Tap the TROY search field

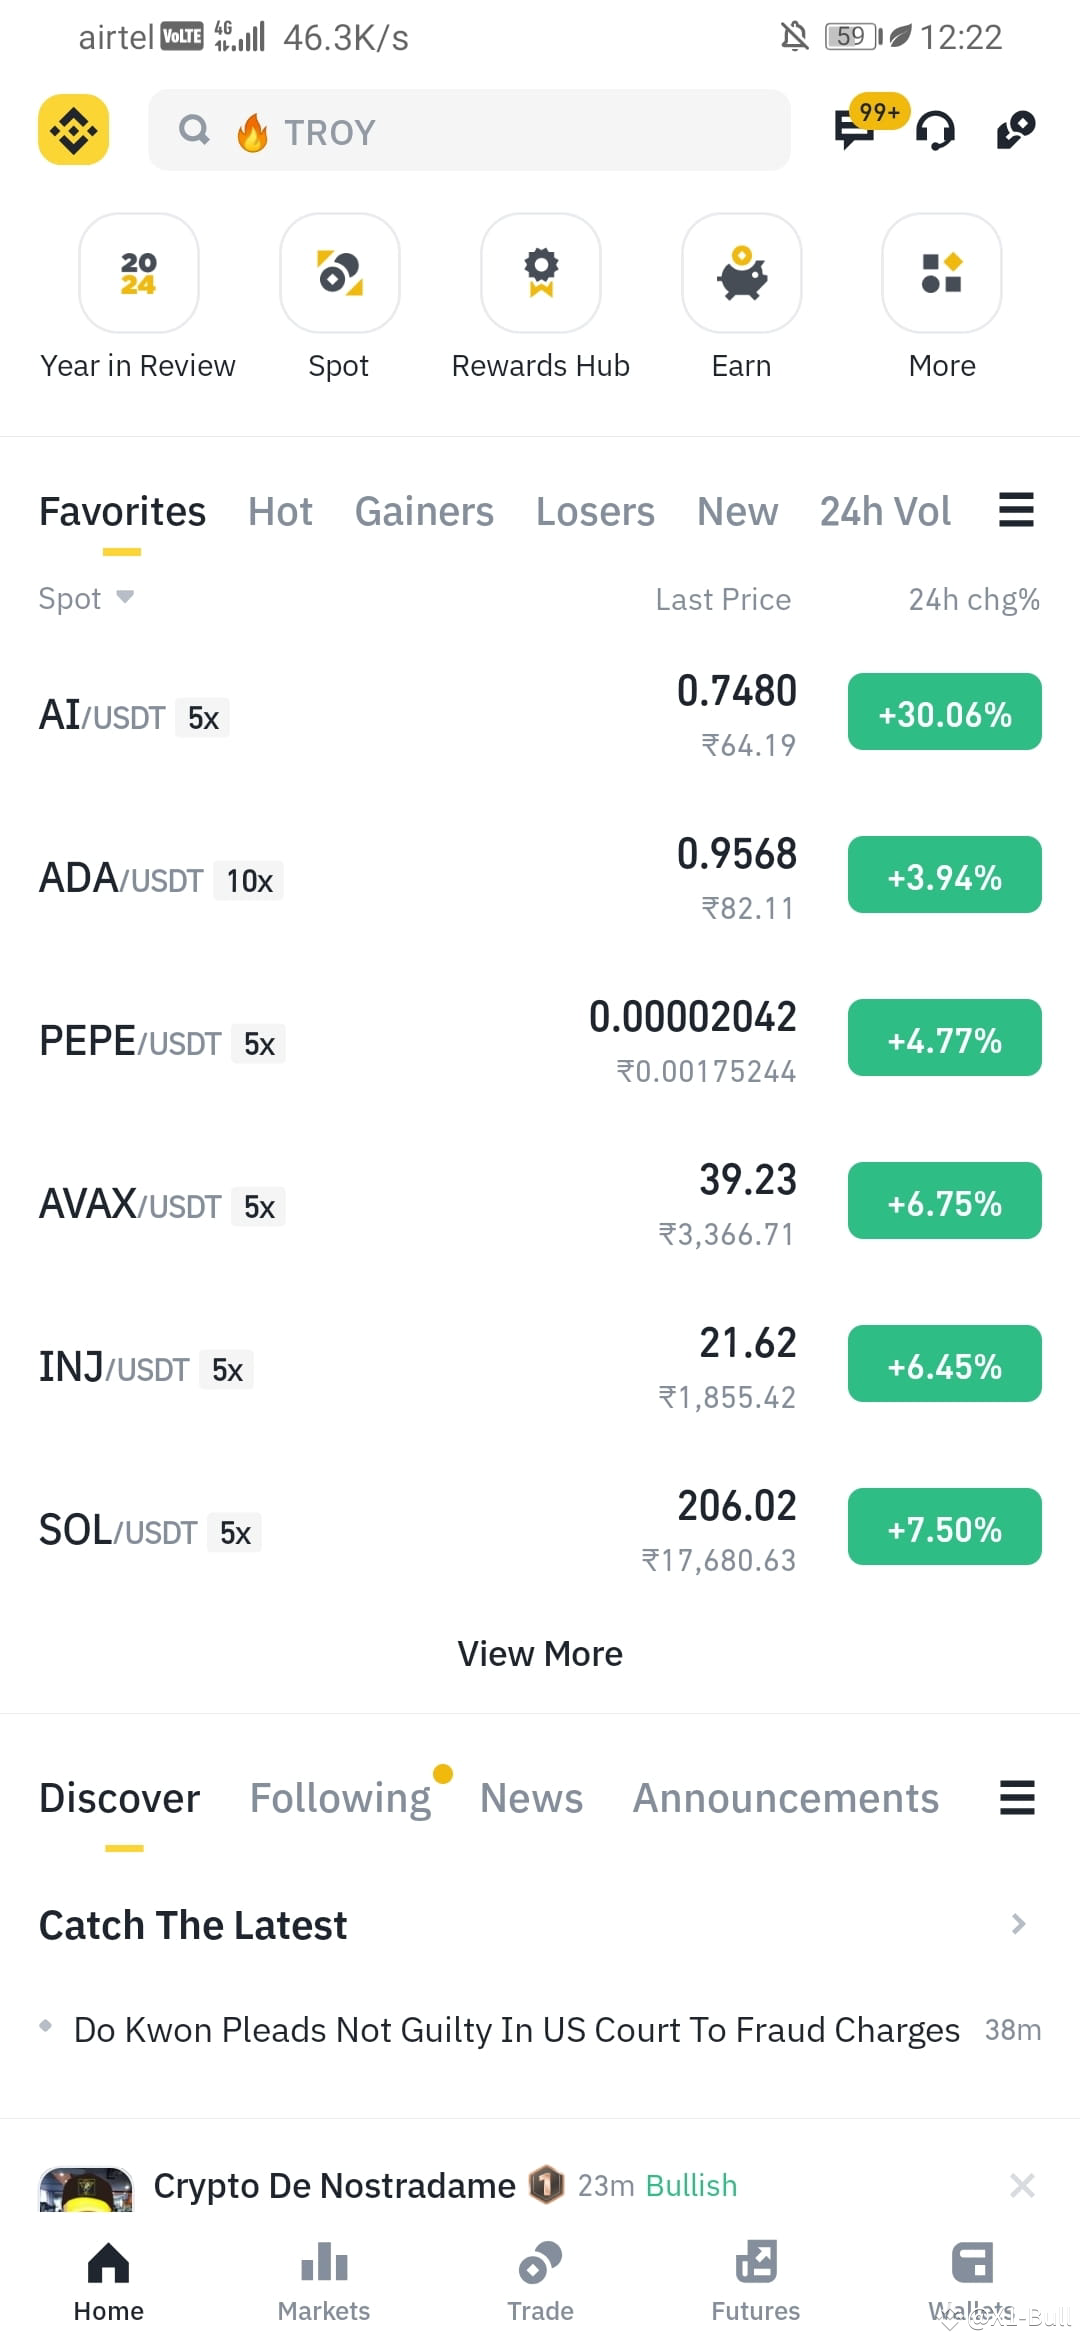[470, 130]
